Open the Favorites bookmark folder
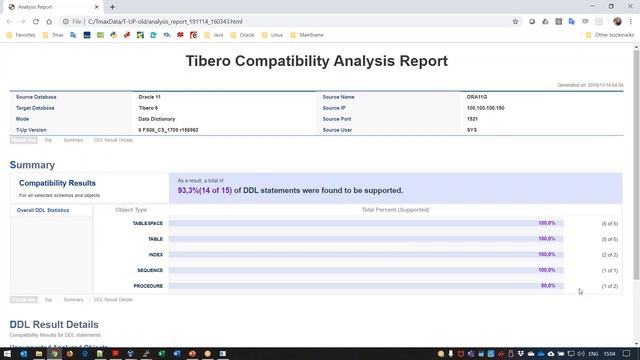Screen dimensions: 640x360 21,35
